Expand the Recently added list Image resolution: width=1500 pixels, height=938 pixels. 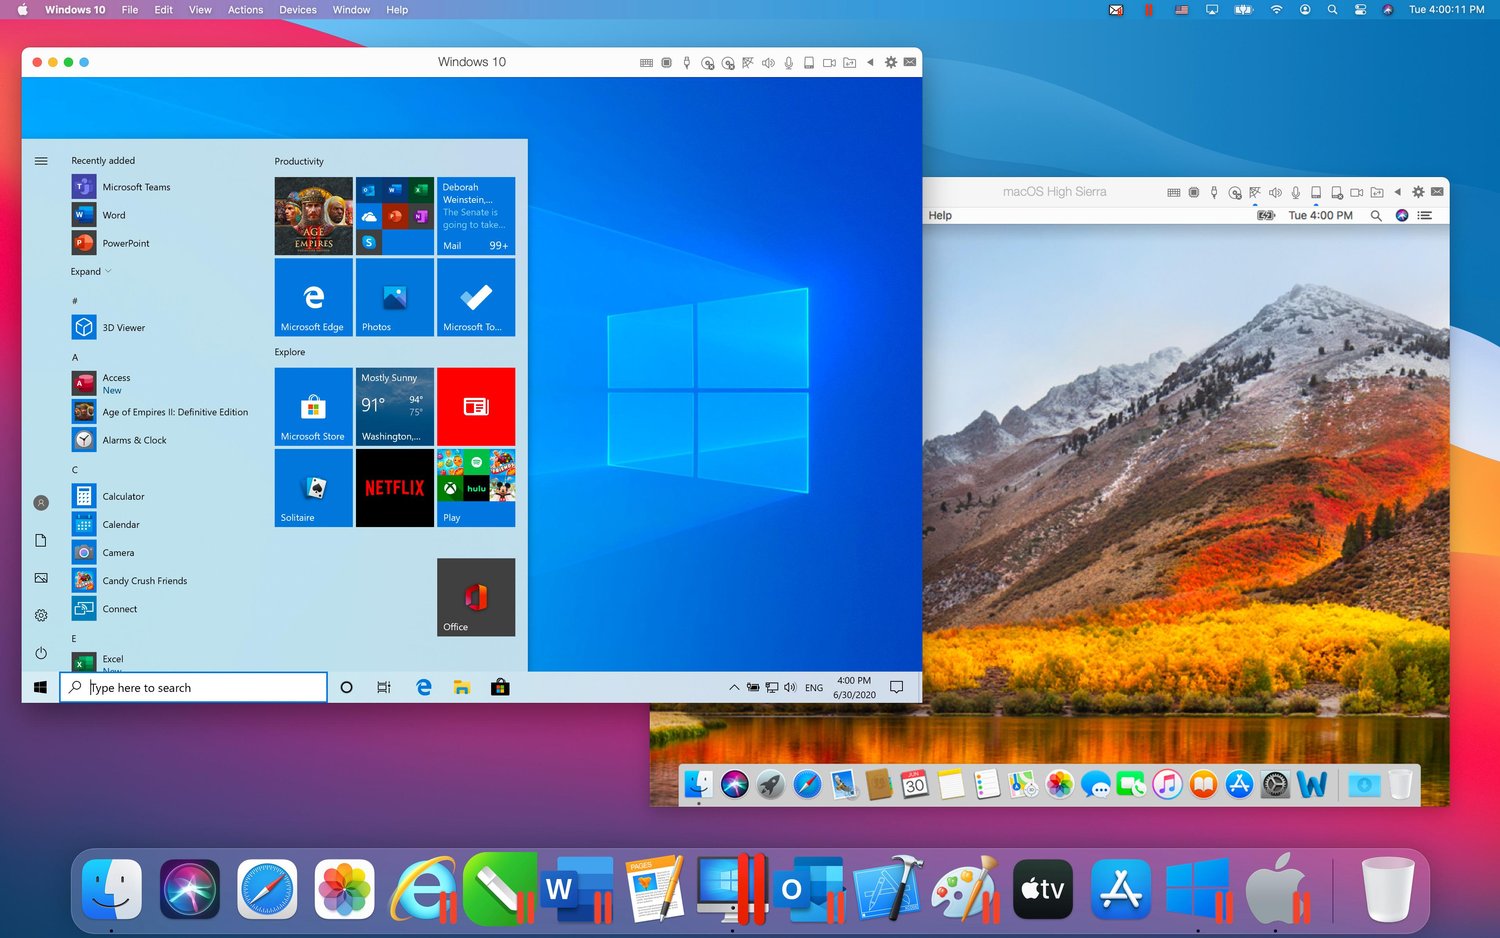(90, 271)
